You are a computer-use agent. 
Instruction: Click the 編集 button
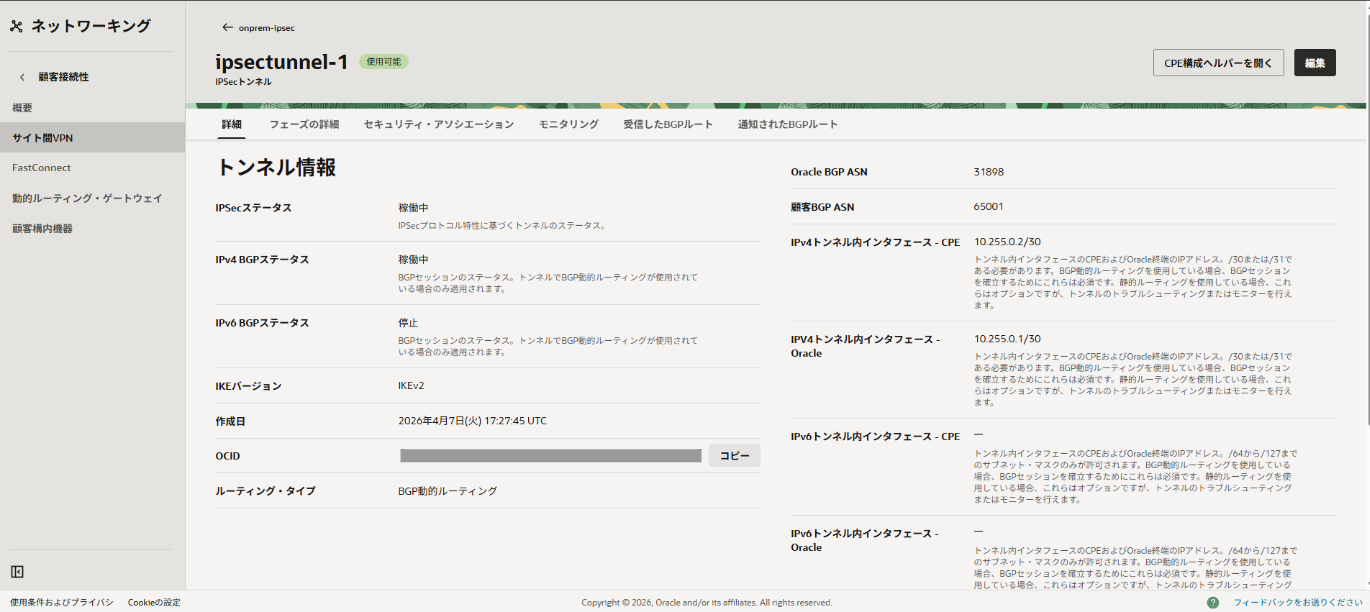point(1315,63)
